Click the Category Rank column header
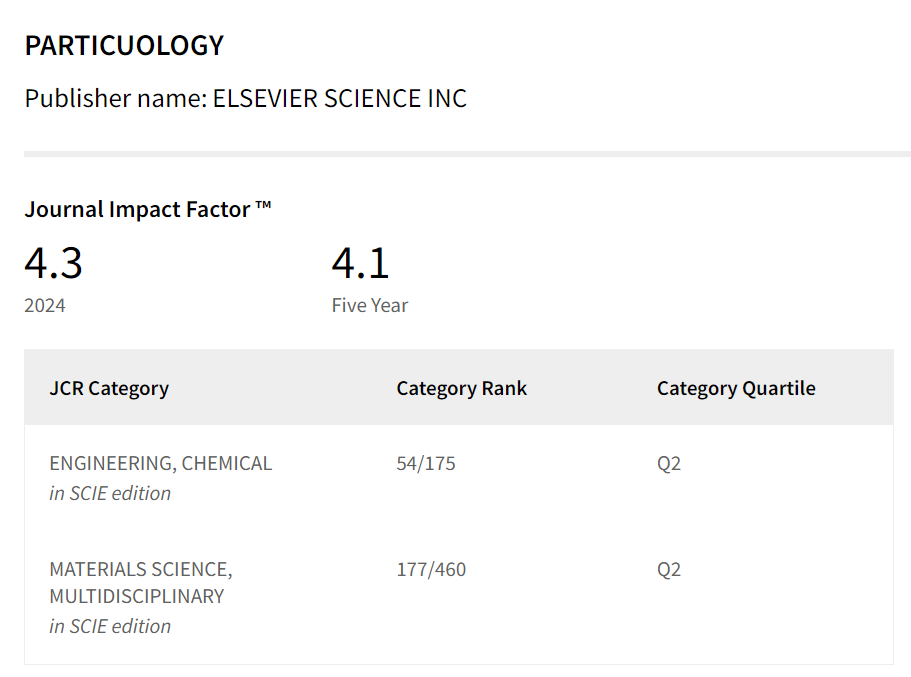 461,388
